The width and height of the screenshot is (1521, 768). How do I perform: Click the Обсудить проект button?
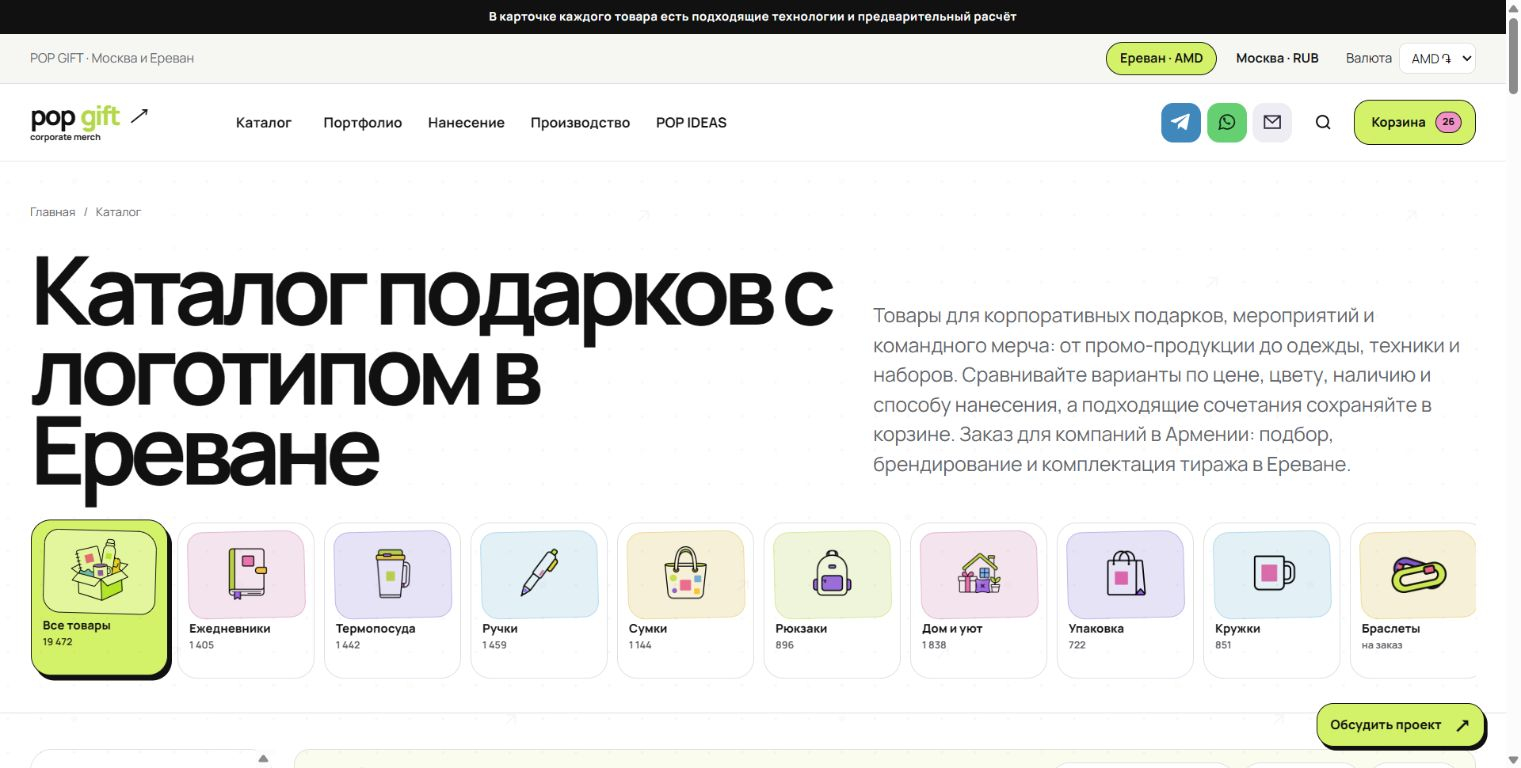coord(1400,725)
